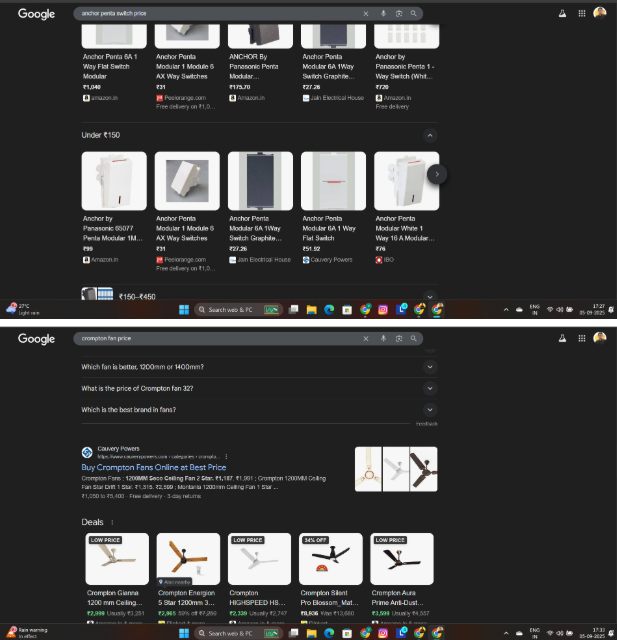Open profile avatar in crompton fan window
The image size is (617, 640).
click(599, 338)
